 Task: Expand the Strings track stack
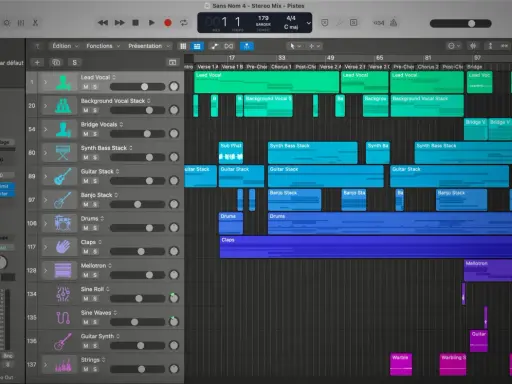[x=46, y=365]
